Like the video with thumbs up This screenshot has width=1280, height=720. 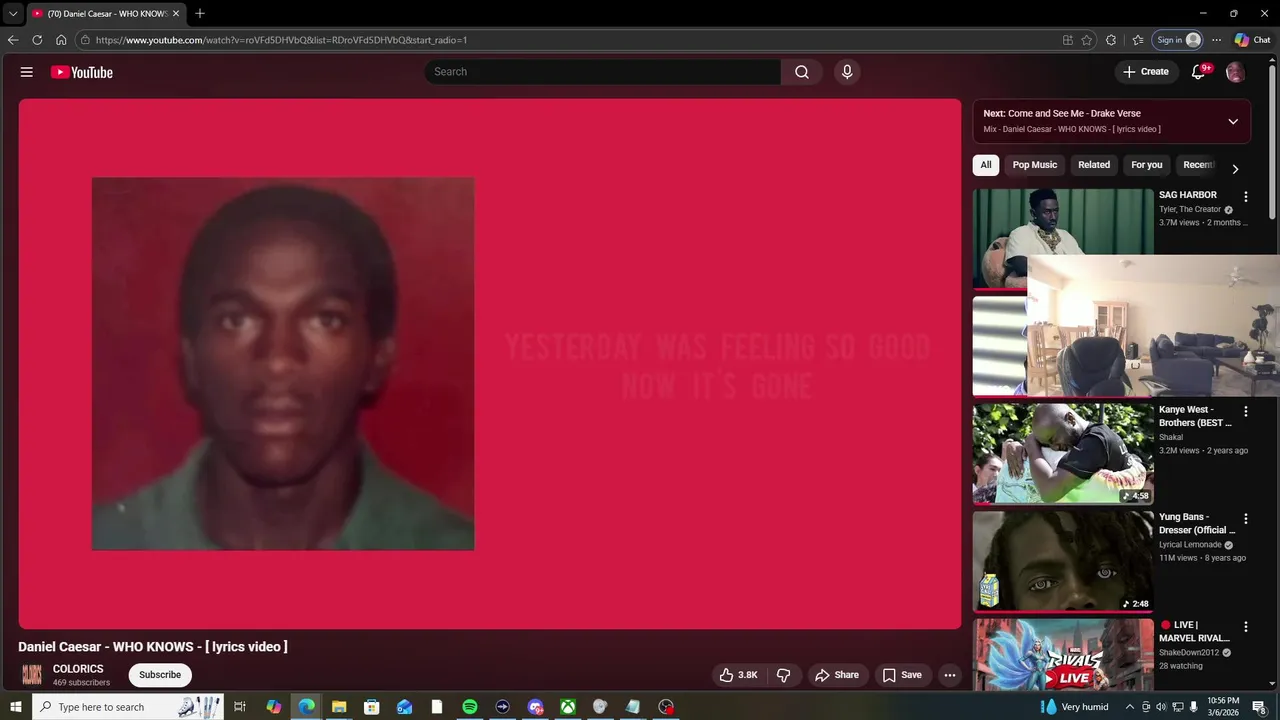[x=739, y=675]
